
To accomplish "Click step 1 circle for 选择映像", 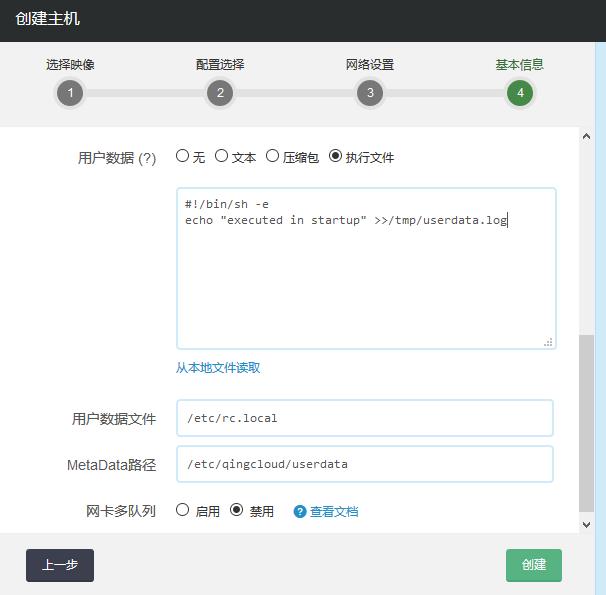I will (x=70, y=93).
